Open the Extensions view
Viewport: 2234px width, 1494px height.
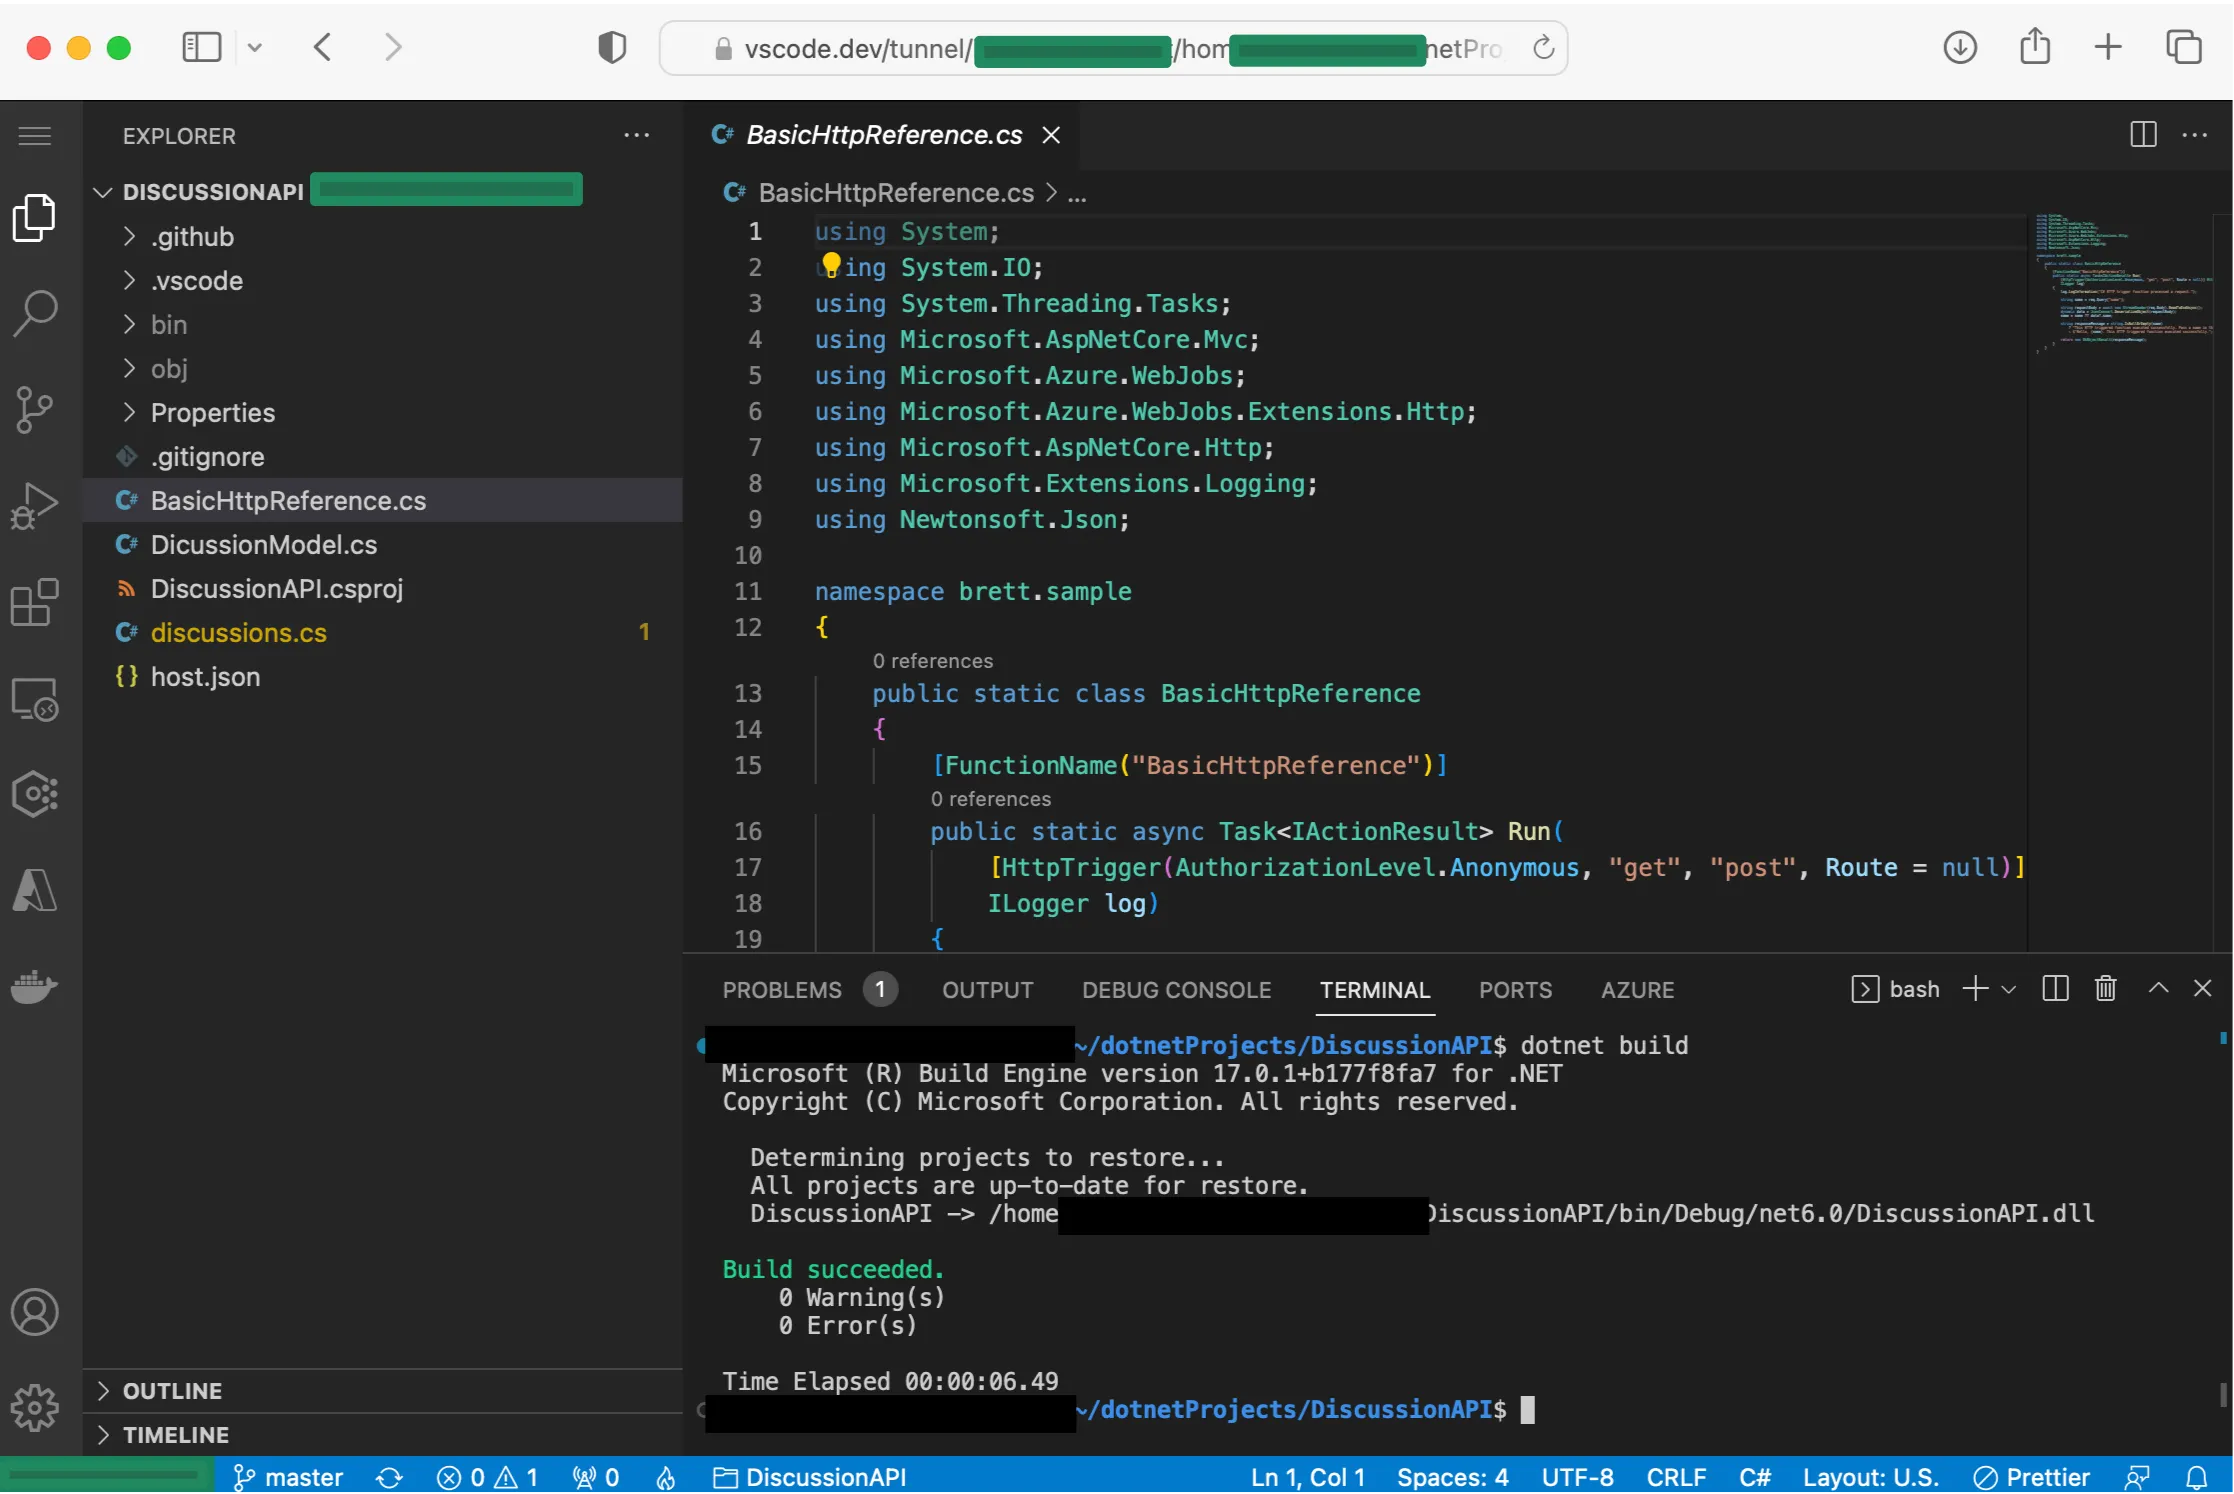34,602
